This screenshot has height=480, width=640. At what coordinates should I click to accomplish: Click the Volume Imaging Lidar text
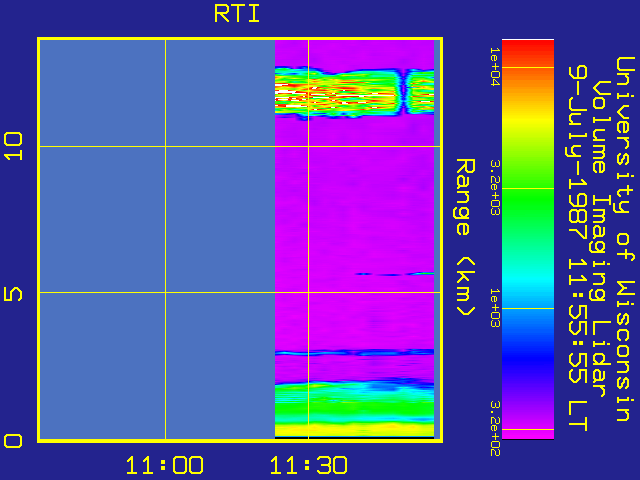point(601,239)
